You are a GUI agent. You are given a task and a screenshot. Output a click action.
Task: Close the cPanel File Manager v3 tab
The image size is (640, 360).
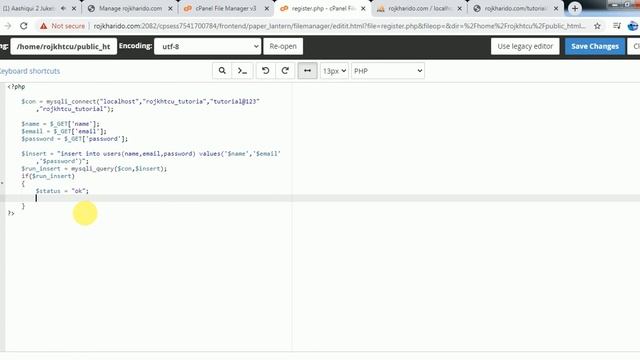coord(267,8)
